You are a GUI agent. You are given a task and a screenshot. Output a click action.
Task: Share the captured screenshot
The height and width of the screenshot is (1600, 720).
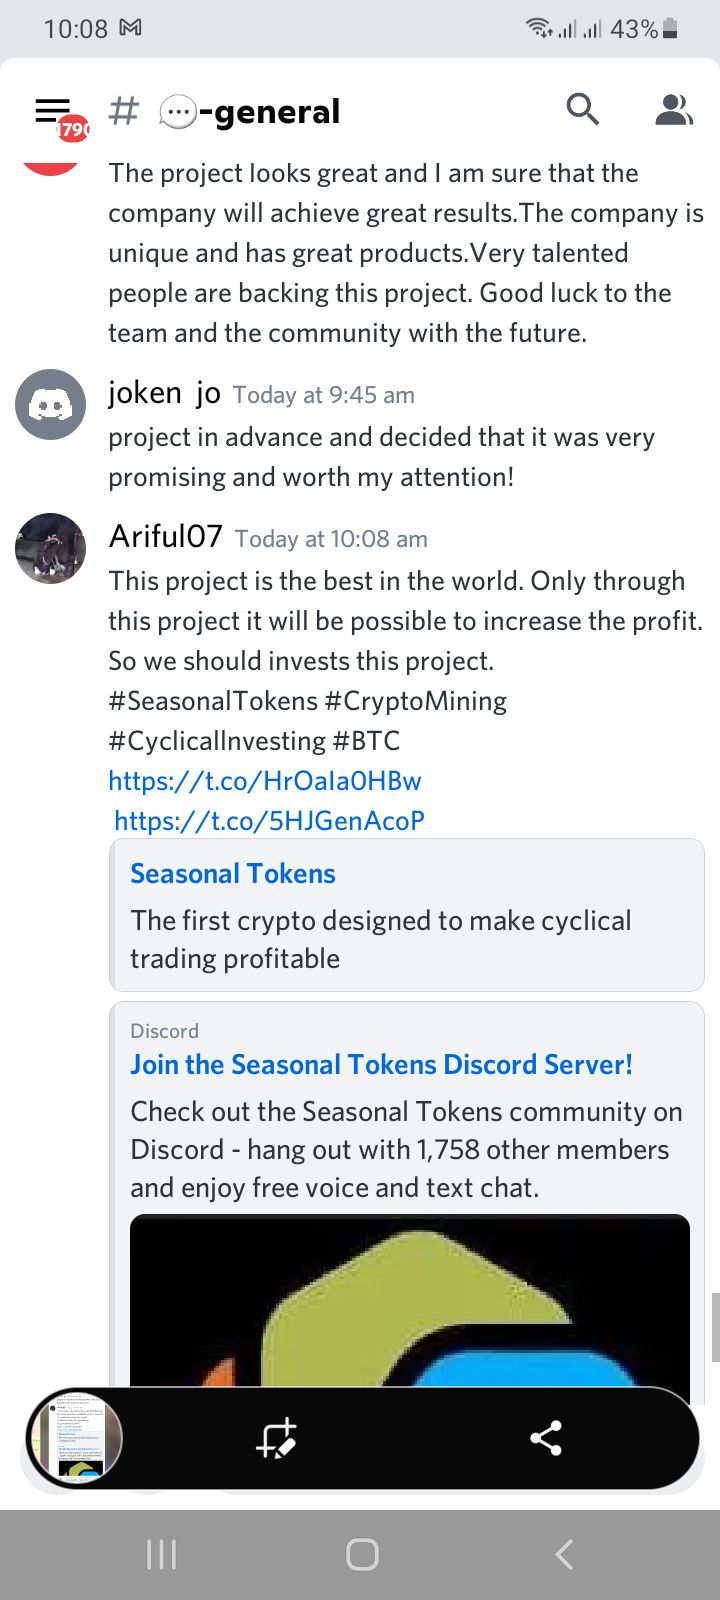(x=546, y=1439)
